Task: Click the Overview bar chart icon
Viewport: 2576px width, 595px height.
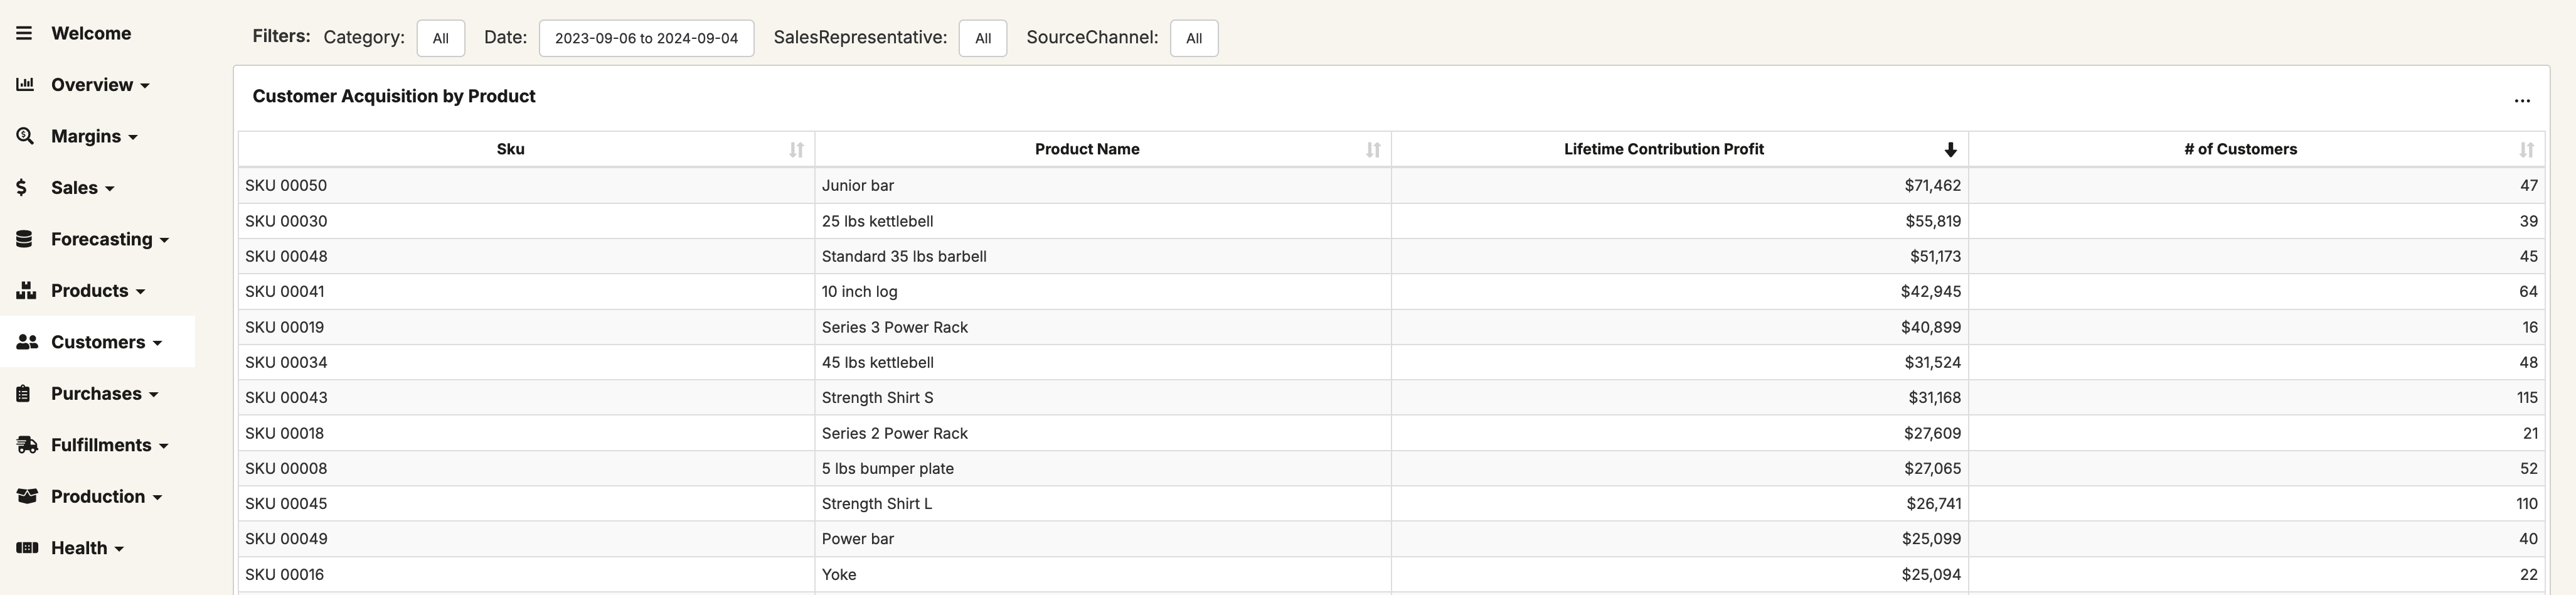Action: (26, 84)
